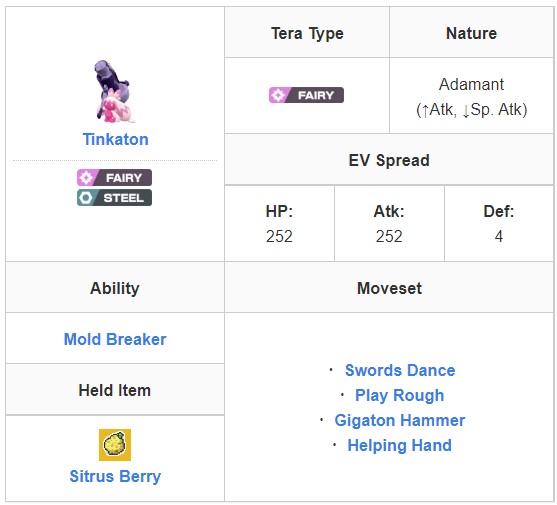Open the Sitrus Berry link
Image resolution: width=557 pixels, height=505 pixels.
[115, 476]
